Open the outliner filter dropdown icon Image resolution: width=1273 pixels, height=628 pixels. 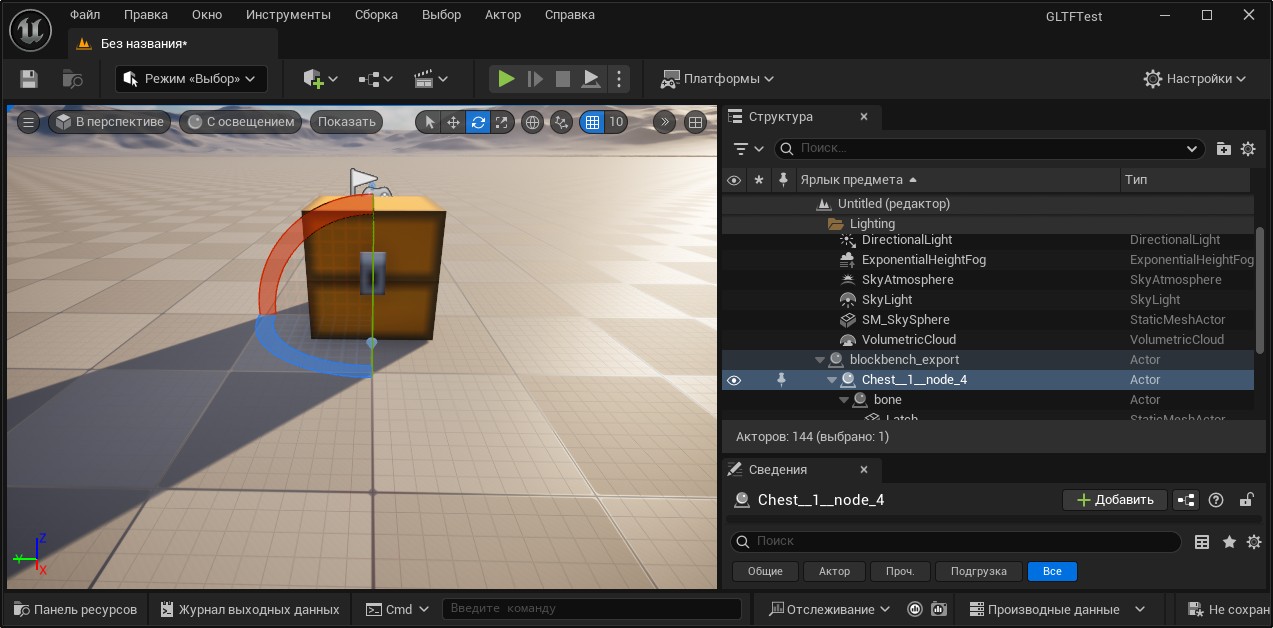748,148
